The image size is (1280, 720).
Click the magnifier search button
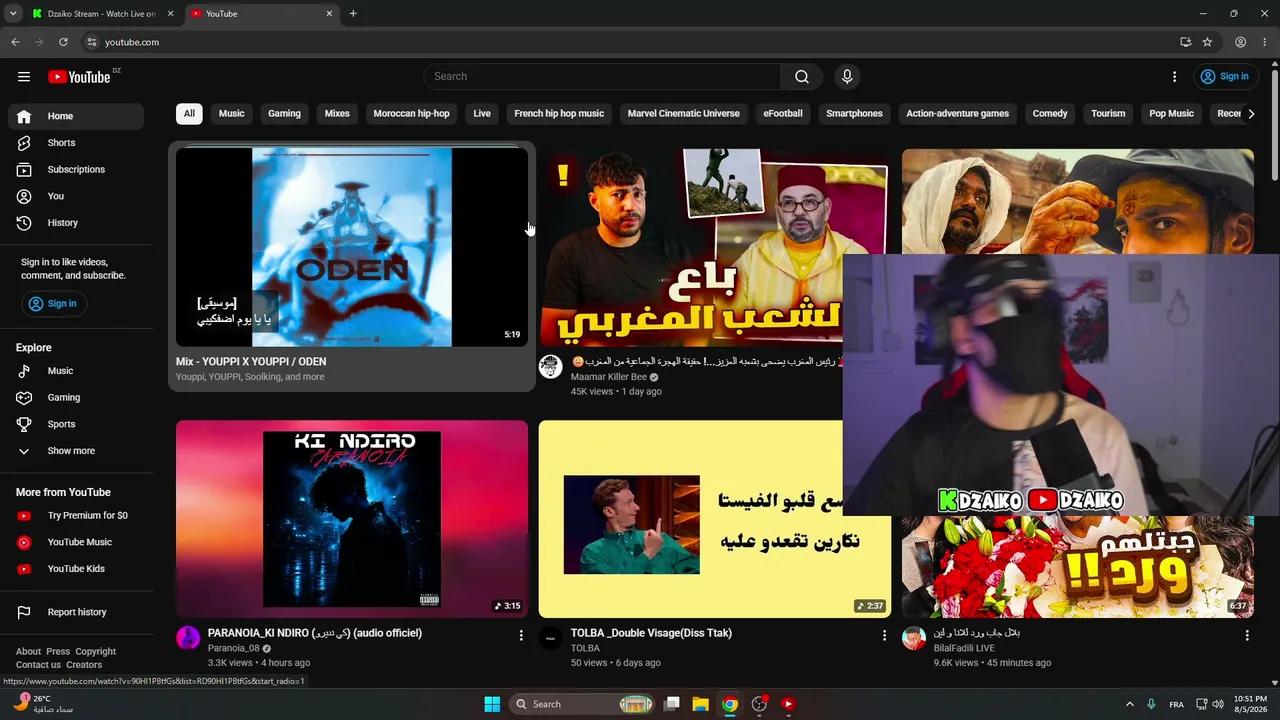click(802, 77)
